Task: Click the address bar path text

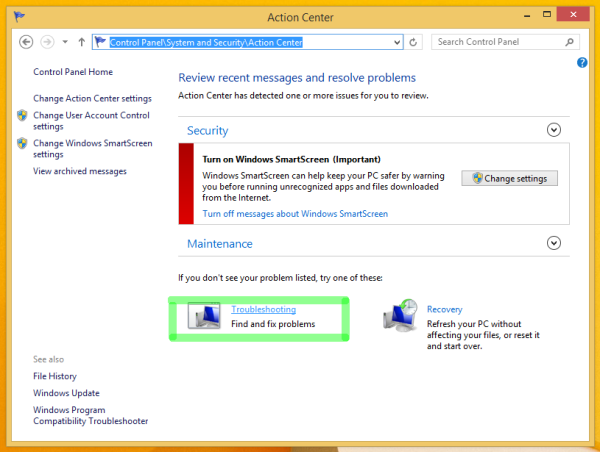Action: (206, 42)
